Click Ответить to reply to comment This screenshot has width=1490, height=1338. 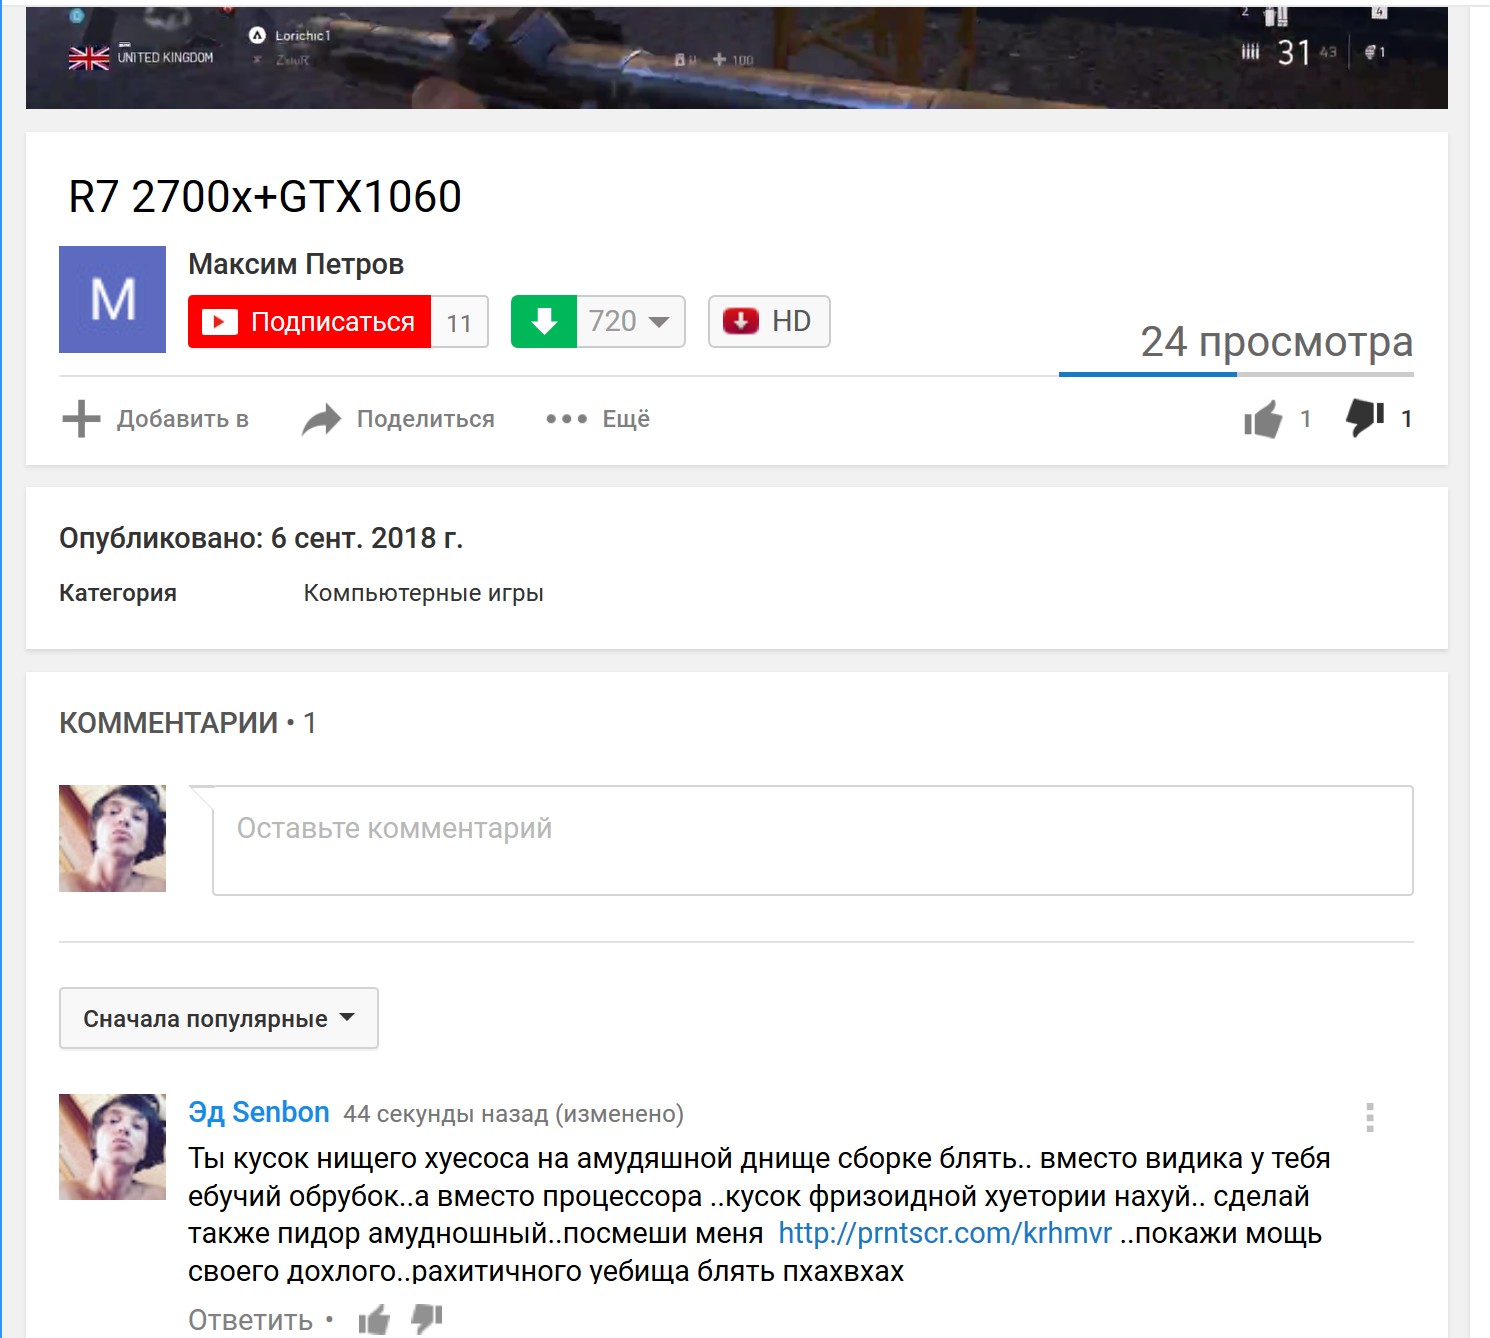250,1320
